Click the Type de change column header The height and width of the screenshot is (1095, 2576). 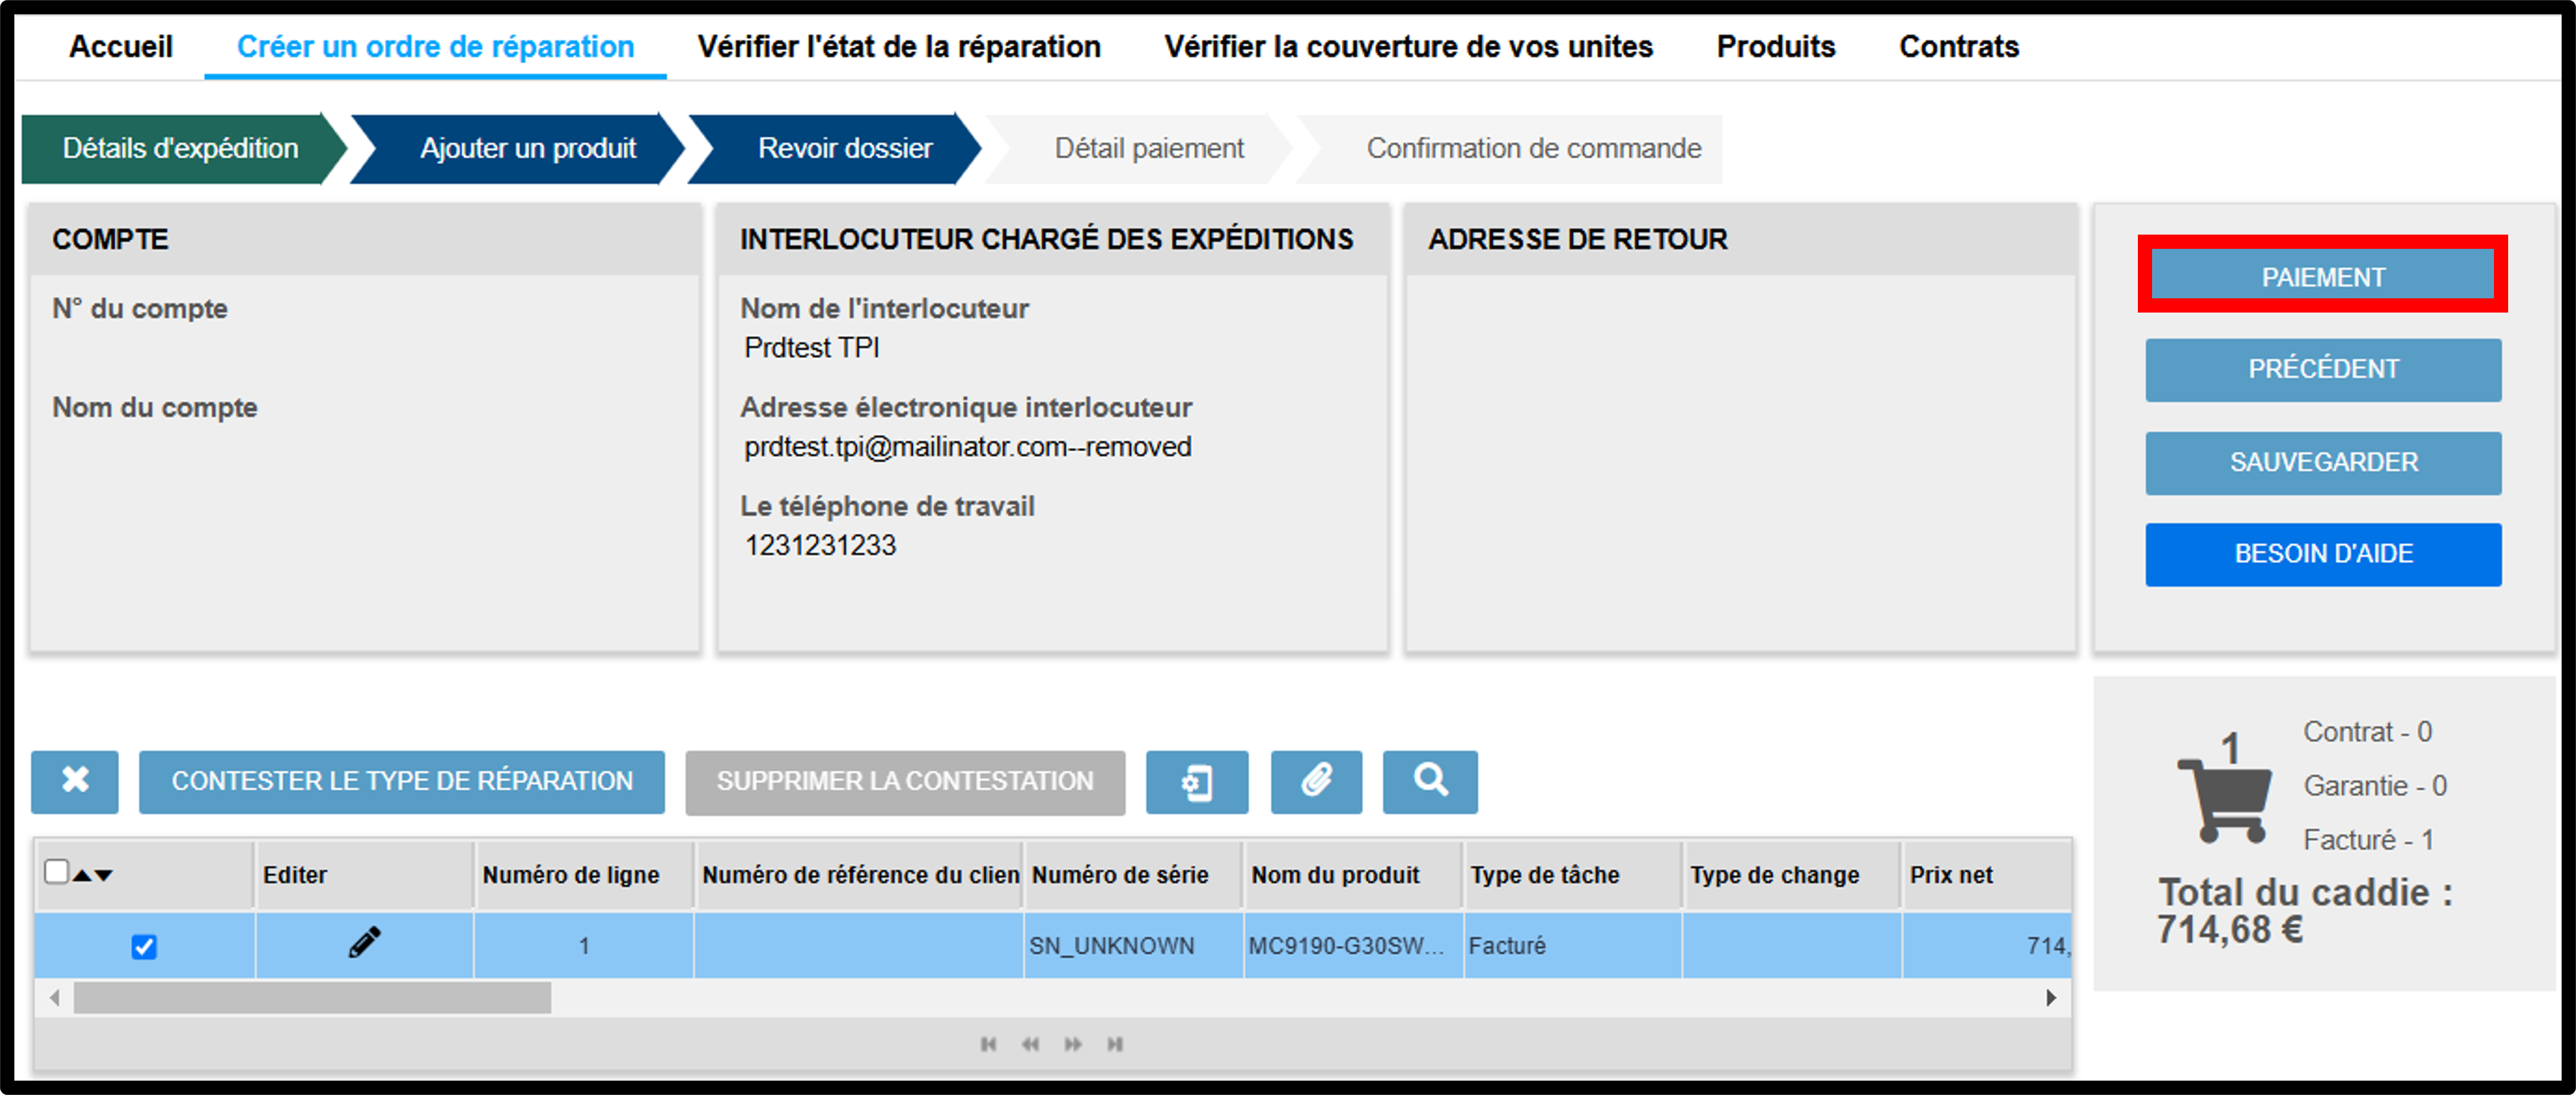(x=1792, y=875)
